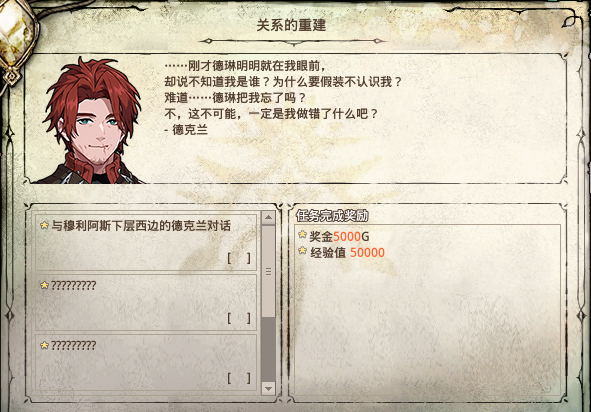The width and height of the screenshot is (591, 412).
Task: Click the quest title 关系的重建
Action: (291, 25)
